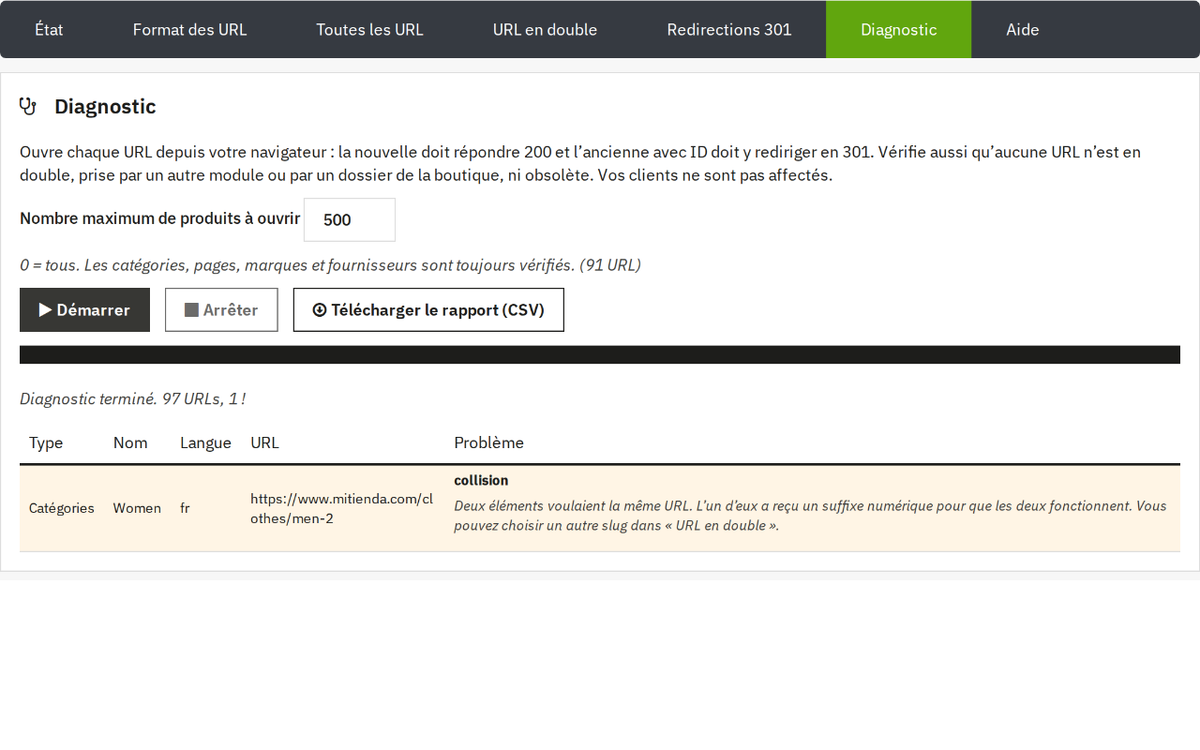Click the URL column header
This screenshot has height=750, width=1200.
(264, 443)
